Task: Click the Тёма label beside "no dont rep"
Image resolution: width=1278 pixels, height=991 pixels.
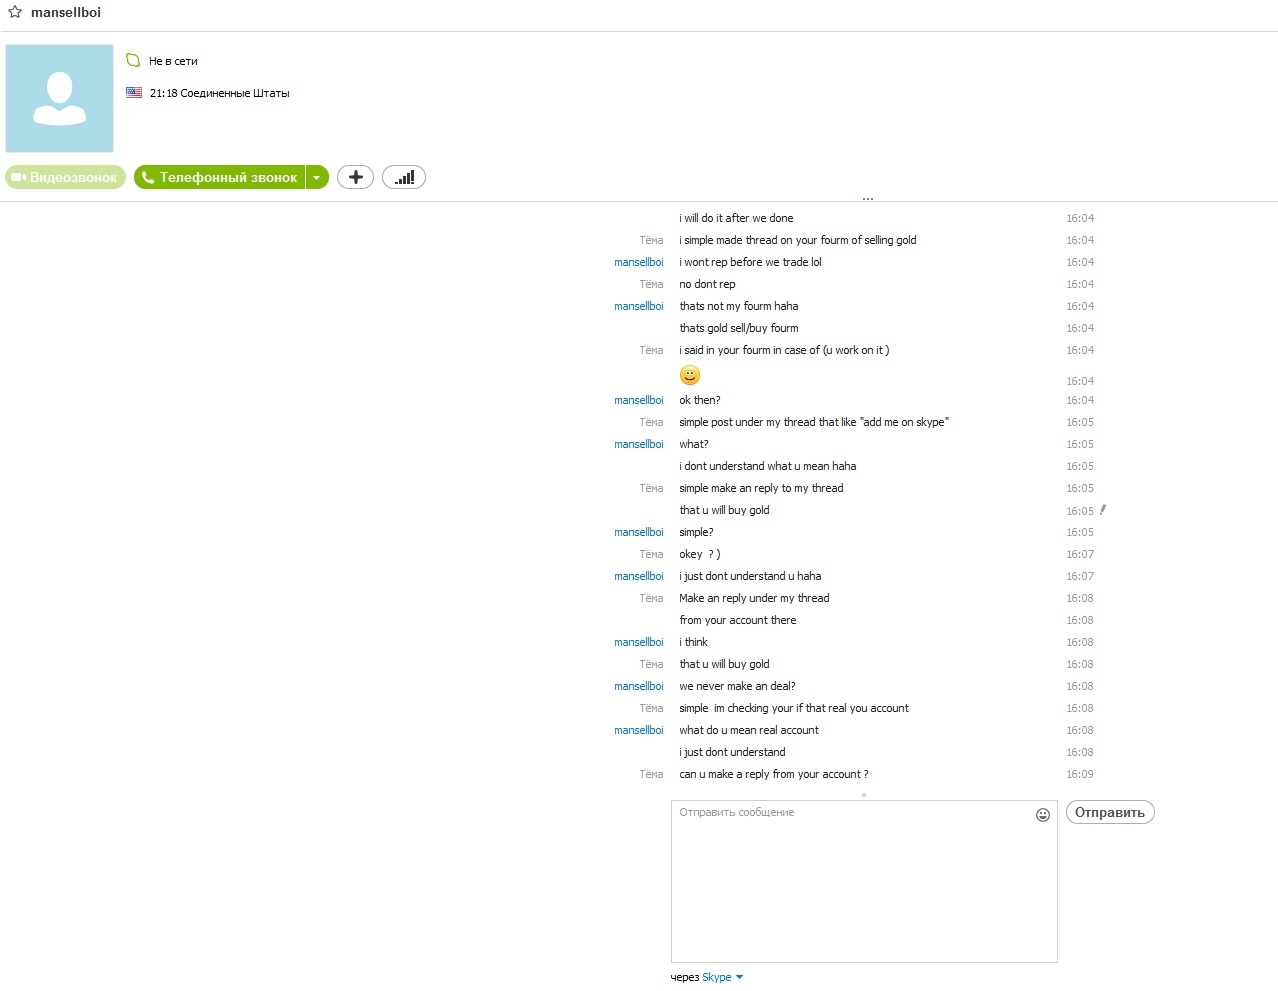Action: tap(651, 284)
